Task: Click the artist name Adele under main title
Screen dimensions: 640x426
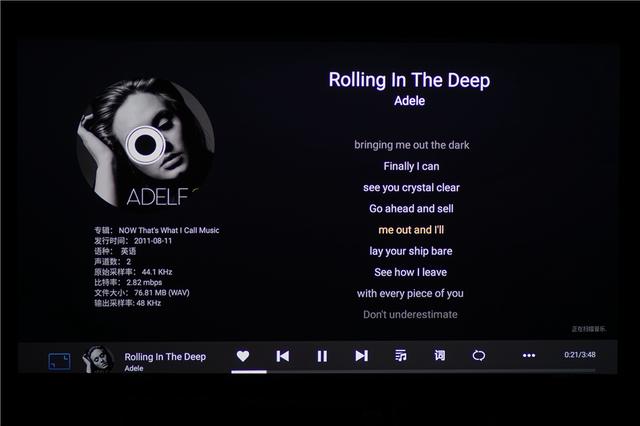Action: (x=409, y=101)
